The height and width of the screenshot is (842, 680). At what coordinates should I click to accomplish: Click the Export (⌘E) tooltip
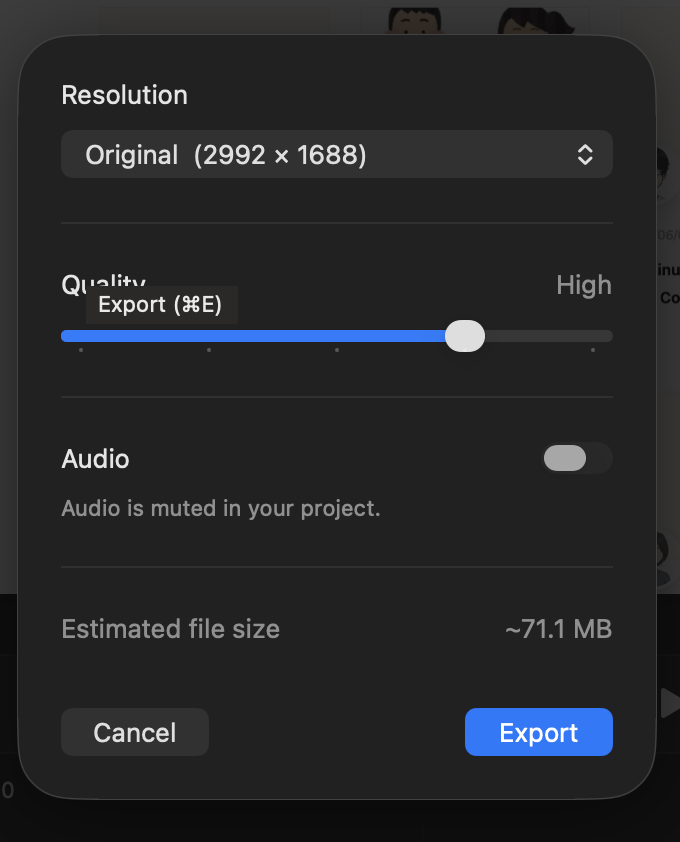pos(162,305)
